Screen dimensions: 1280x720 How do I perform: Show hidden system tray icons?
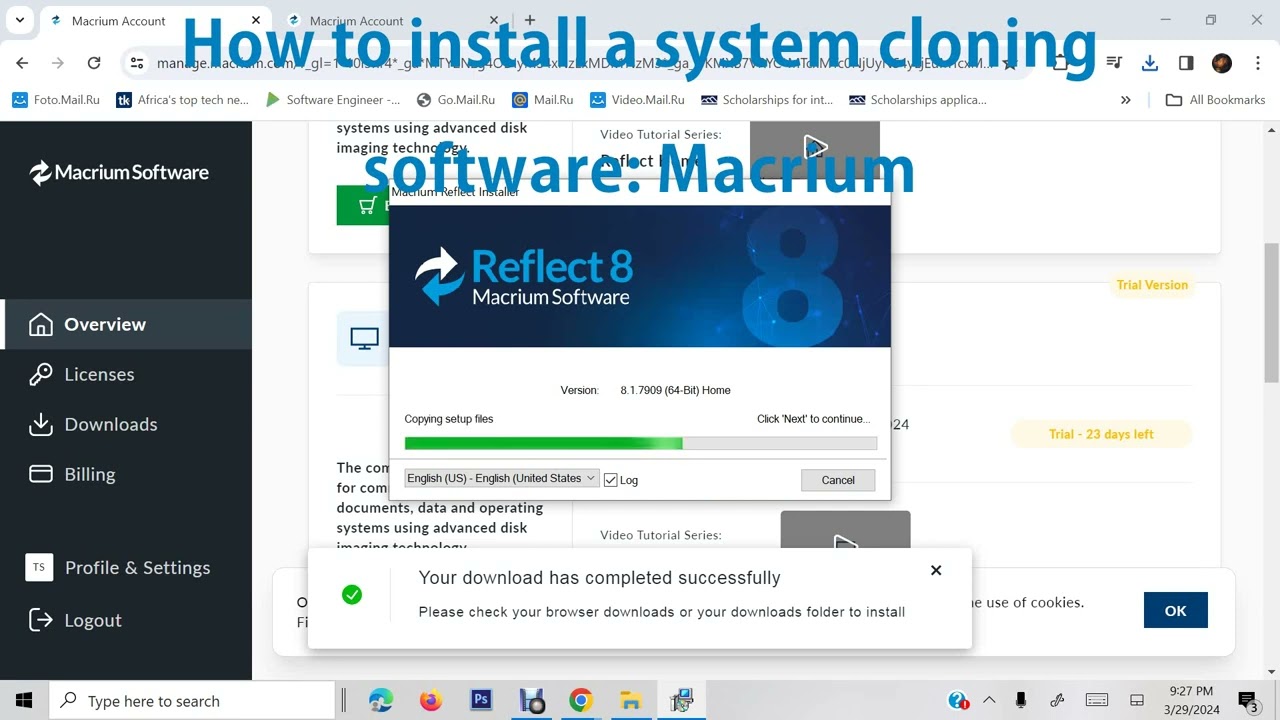989,700
